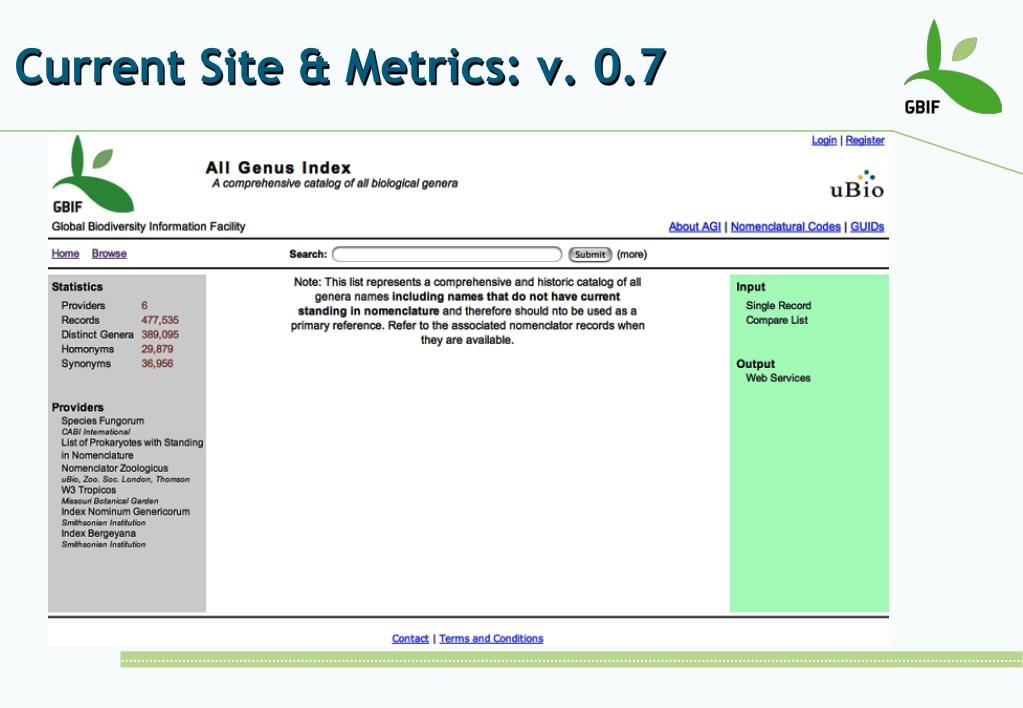Click the uBio logo
Viewport: 1023px width, 708px height.
tap(857, 185)
